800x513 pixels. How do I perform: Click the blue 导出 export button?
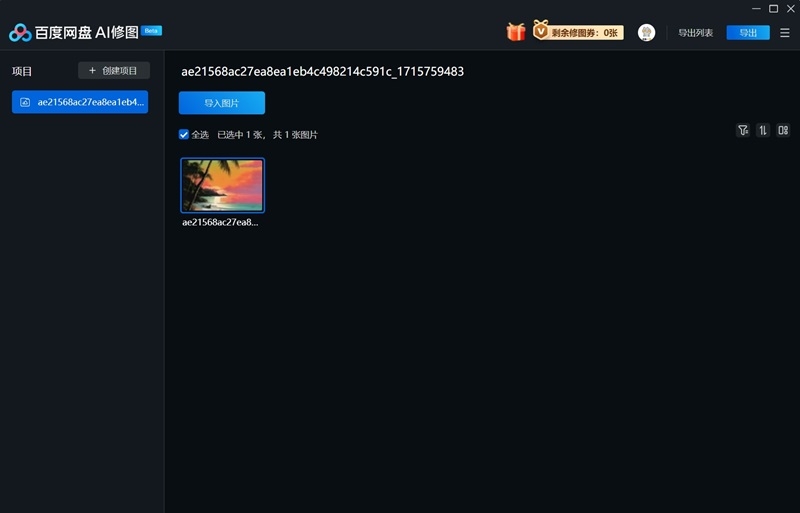point(748,33)
